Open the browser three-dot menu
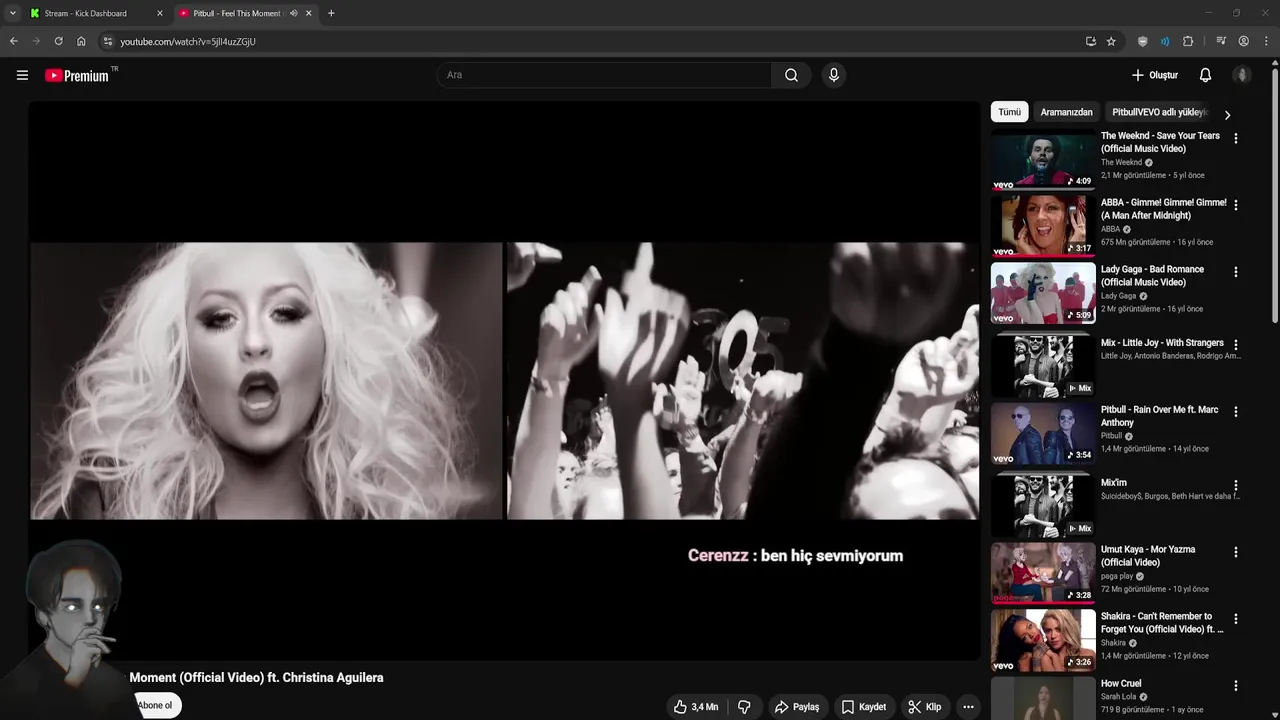Screen dimensions: 1280x720 point(1266,41)
